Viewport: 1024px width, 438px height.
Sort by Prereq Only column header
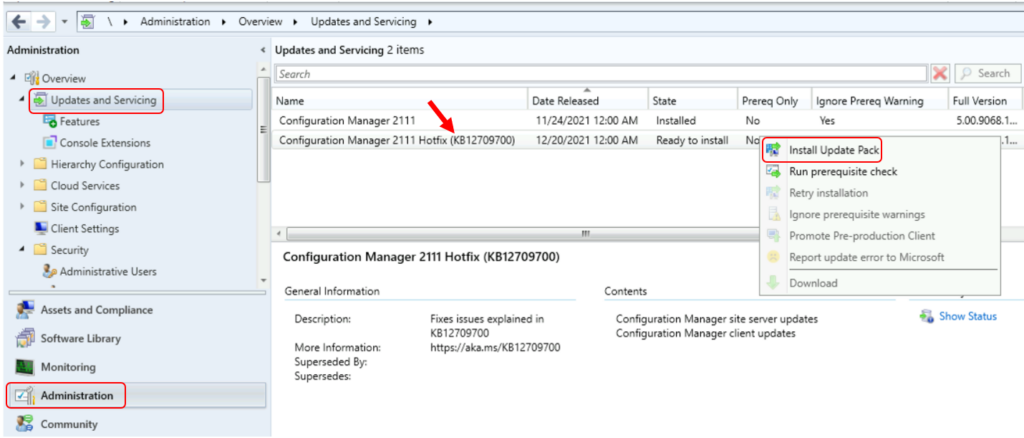tap(775, 101)
